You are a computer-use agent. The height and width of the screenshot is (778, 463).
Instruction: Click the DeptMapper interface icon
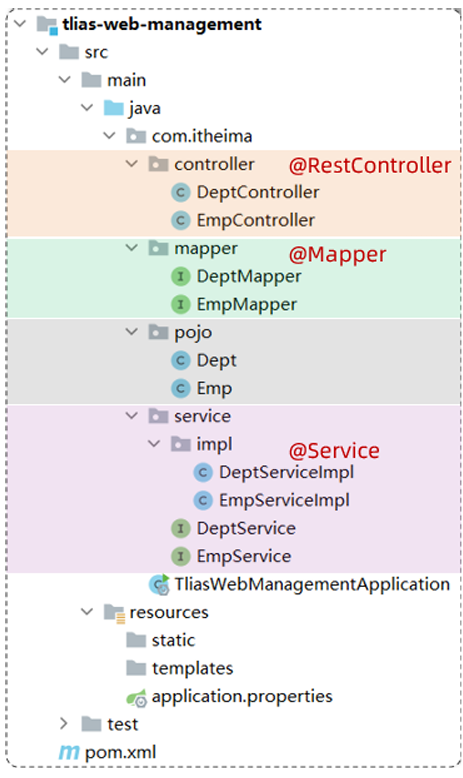[x=181, y=276]
